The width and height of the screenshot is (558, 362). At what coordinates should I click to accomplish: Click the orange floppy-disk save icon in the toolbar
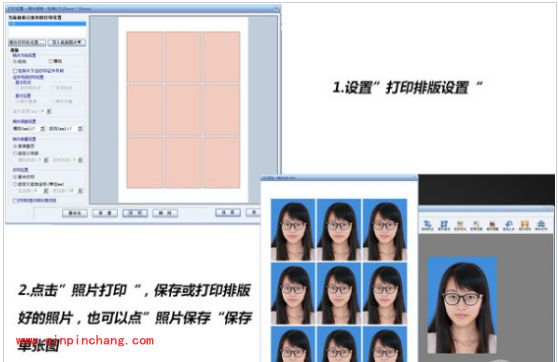(525, 225)
